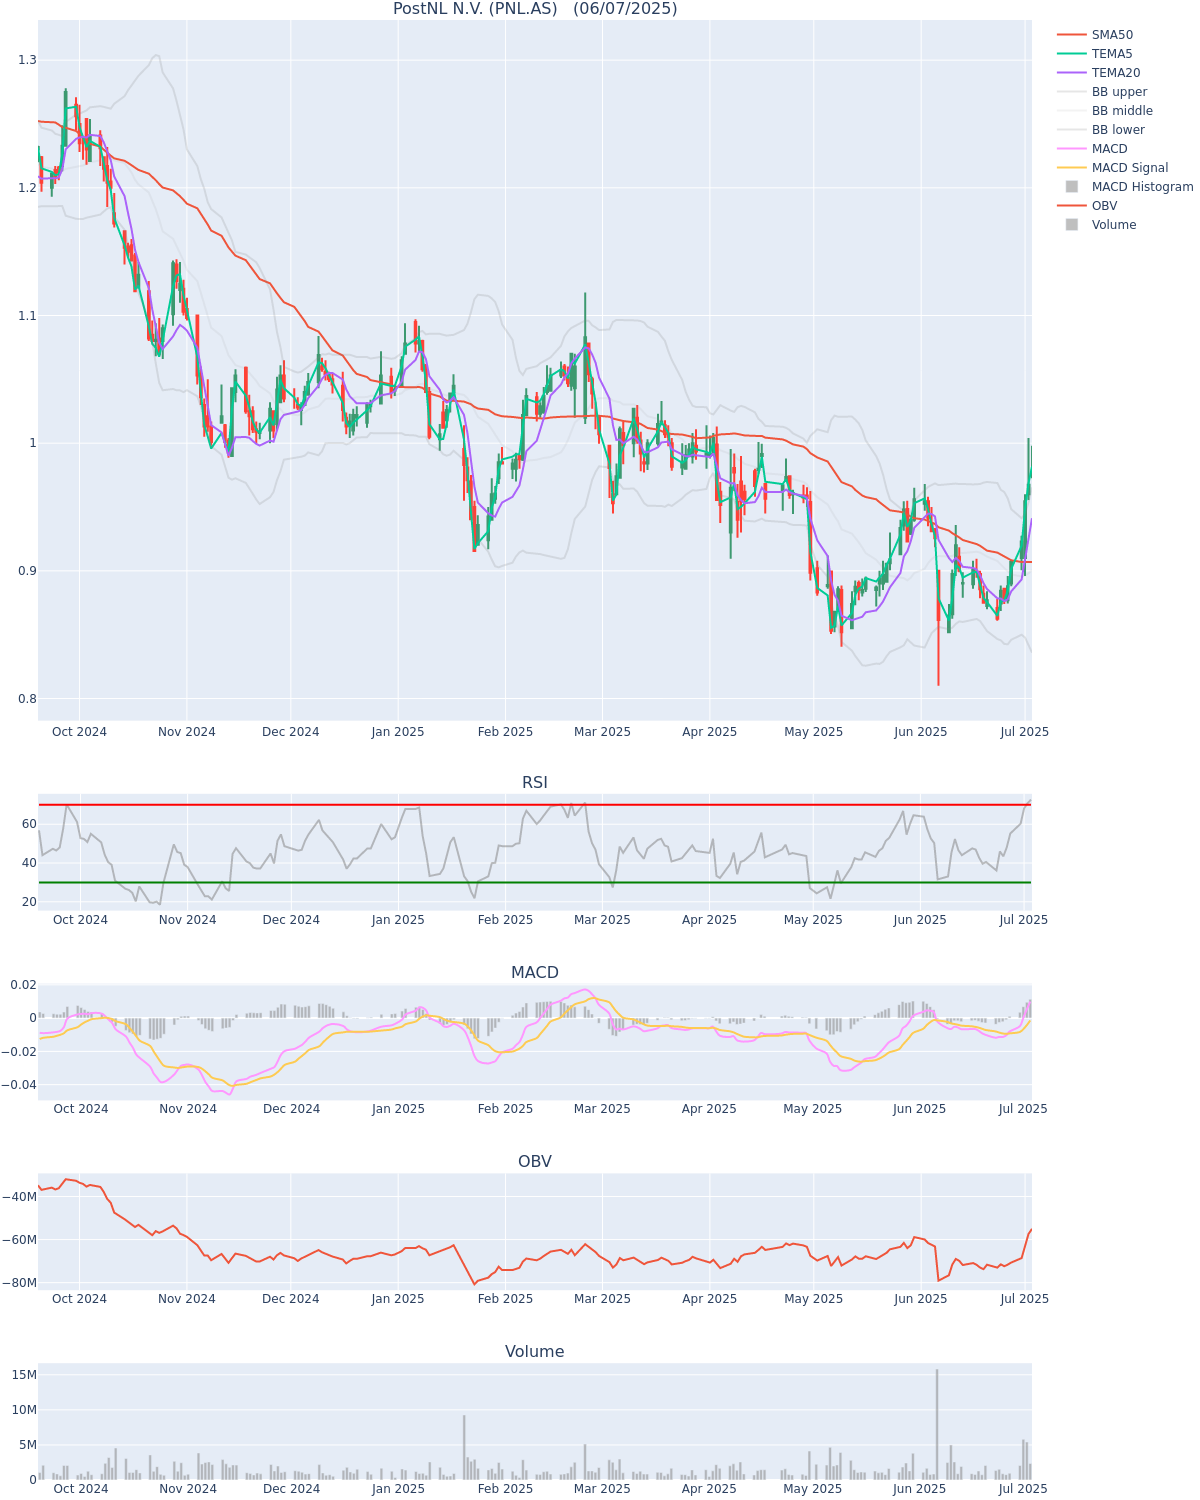Image resolution: width=1200 pixels, height=1500 pixels.
Task: Click the 20 label on RSI axis
Action: [x=29, y=902]
